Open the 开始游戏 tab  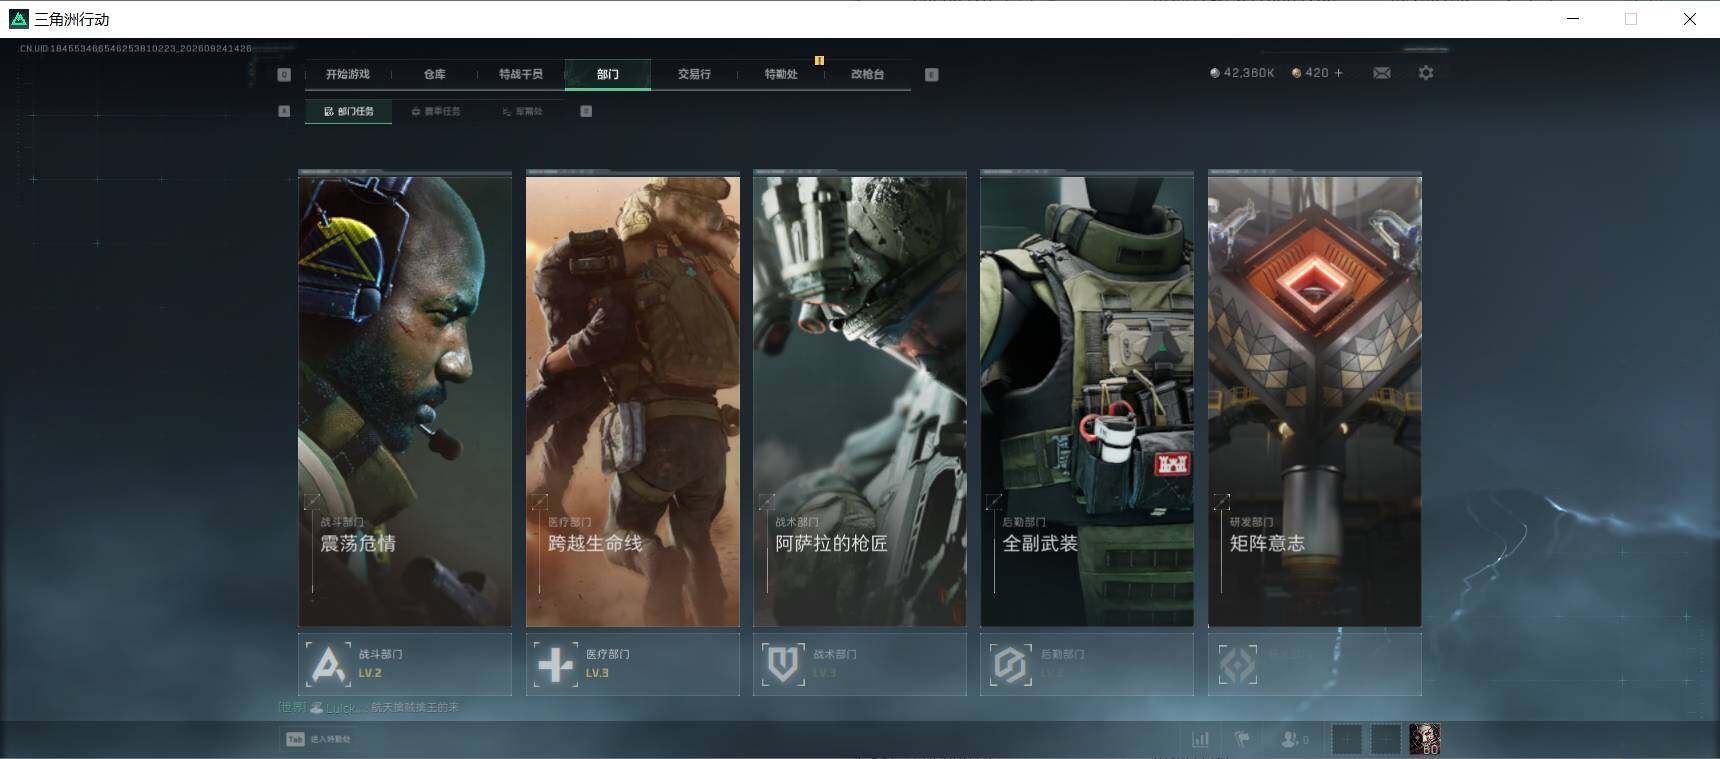point(347,74)
